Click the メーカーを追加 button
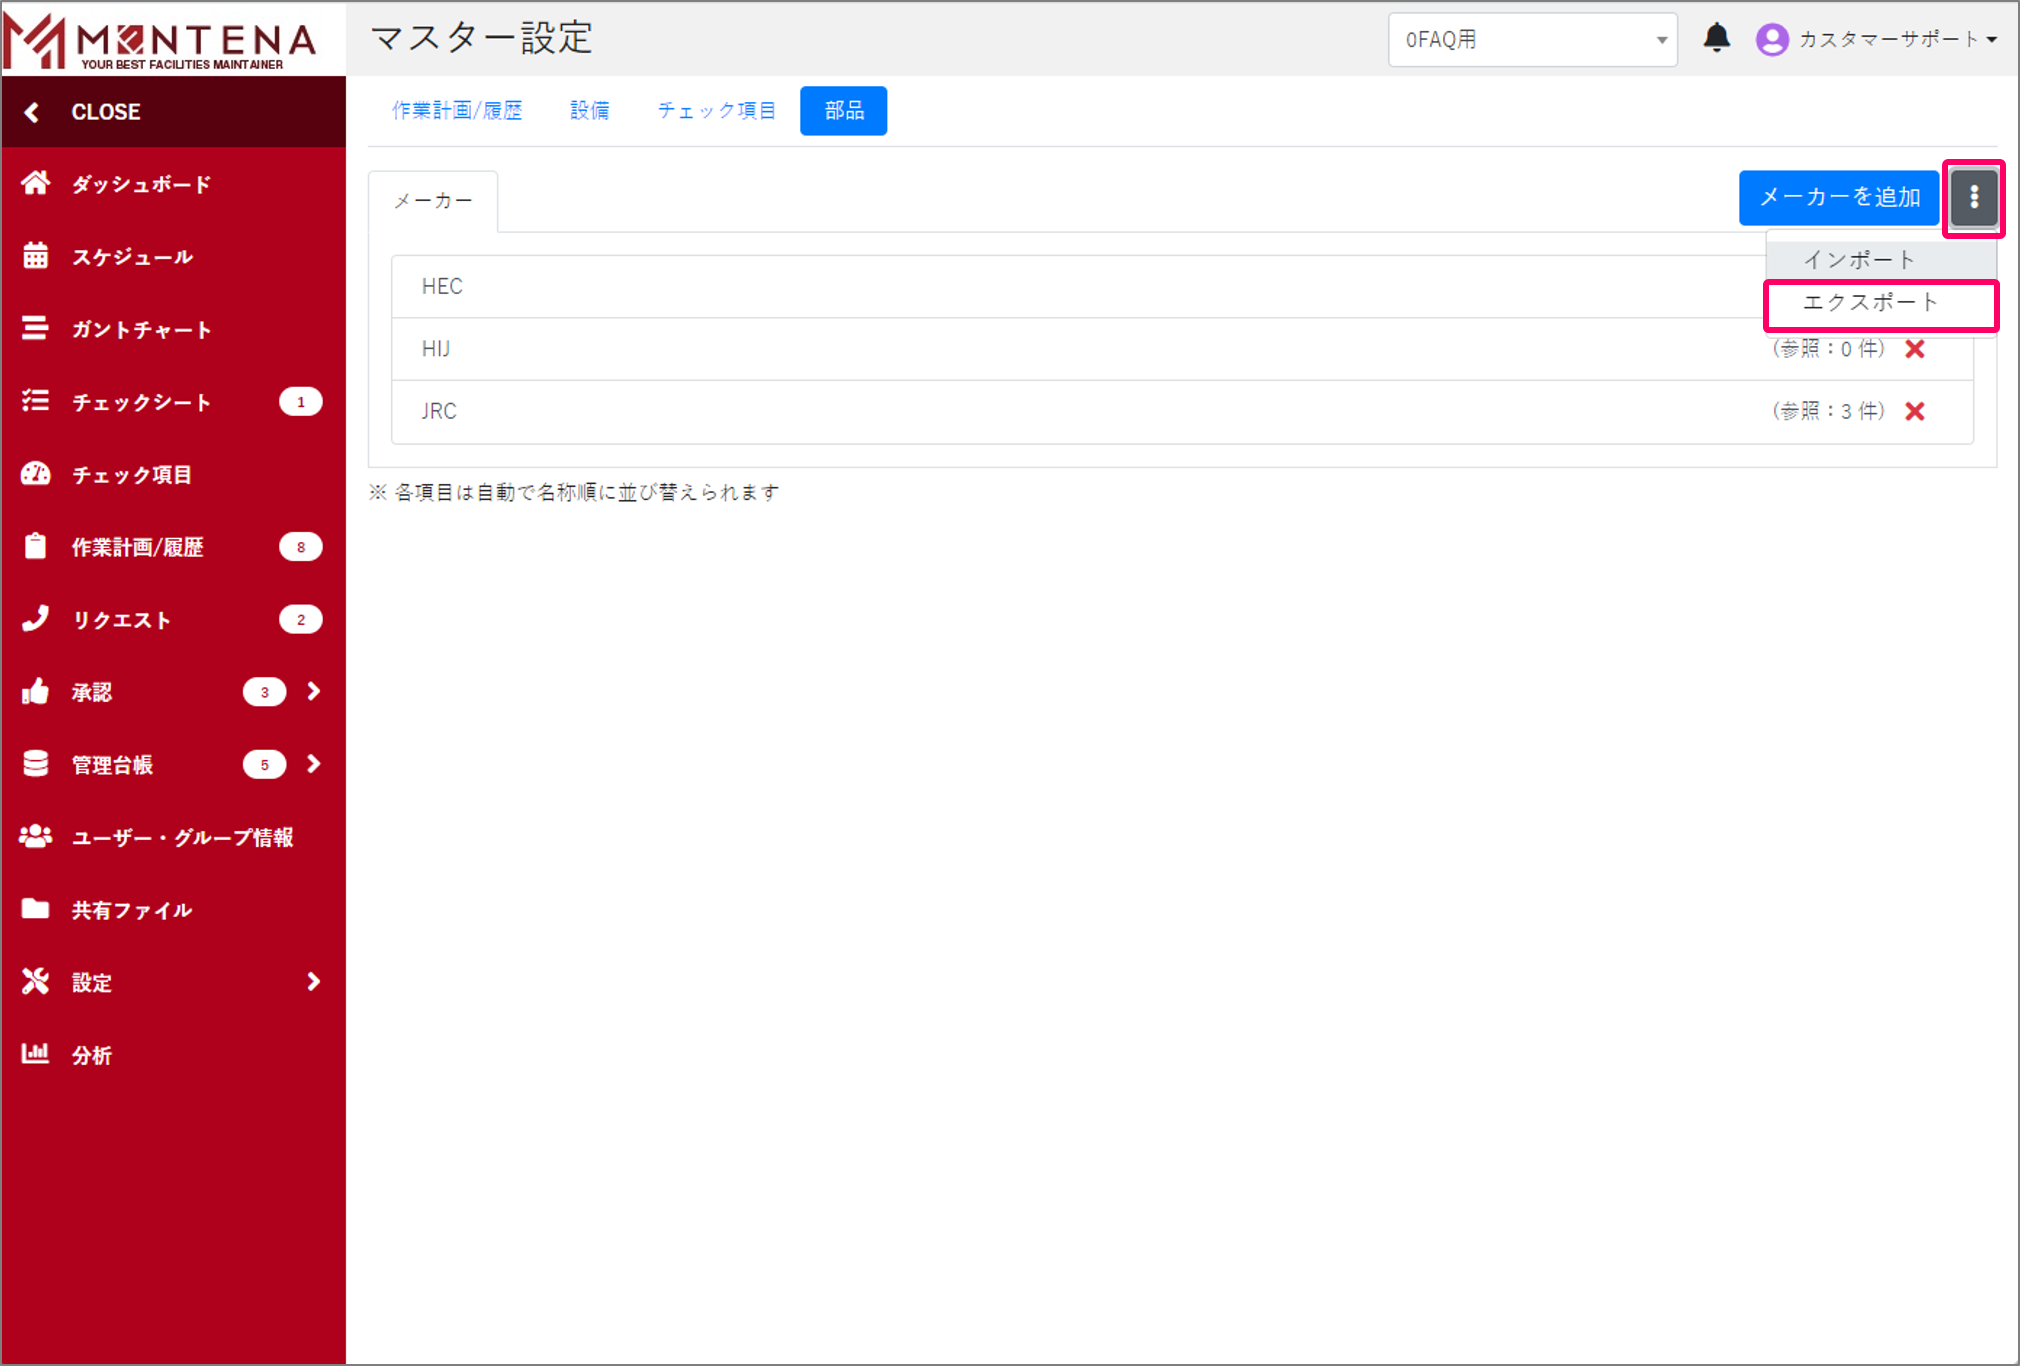Screen dimensions: 2020x1366 [1839, 197]
